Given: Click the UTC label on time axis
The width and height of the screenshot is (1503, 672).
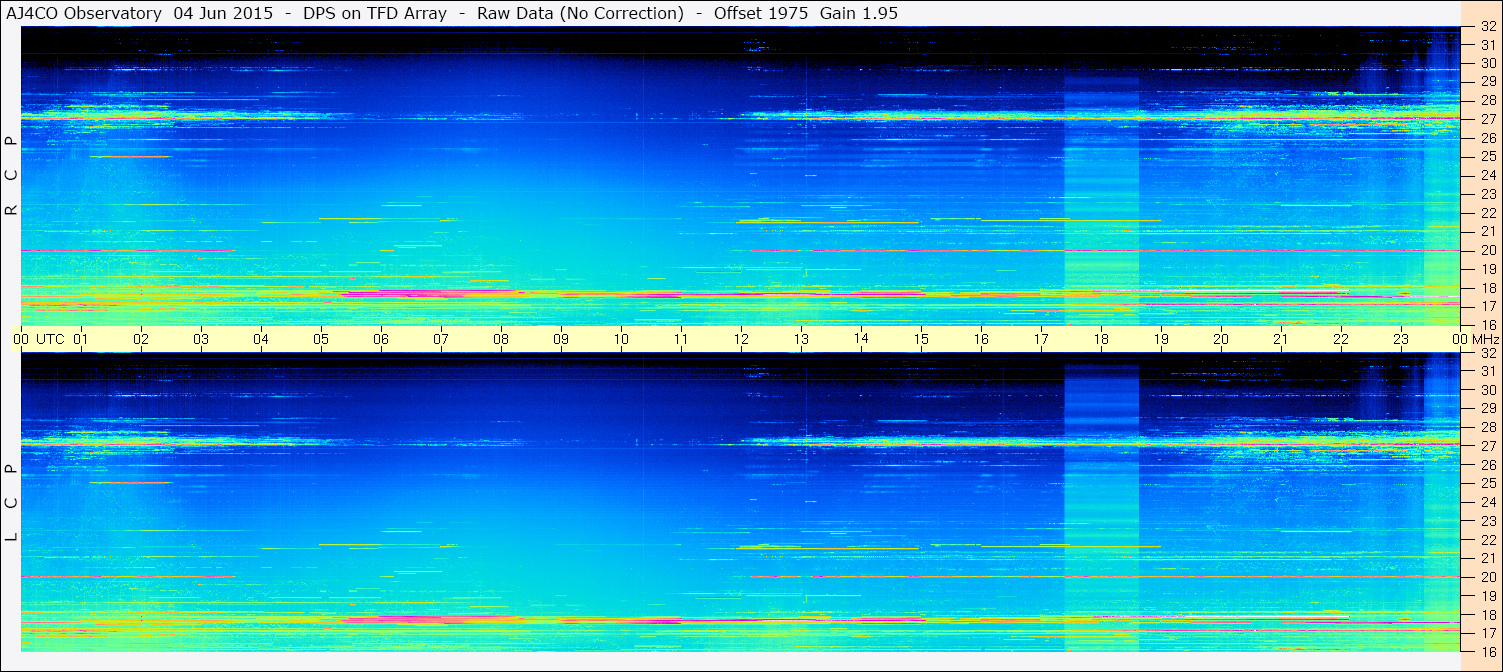Looking at the screenshot, I should click(50, 339).
